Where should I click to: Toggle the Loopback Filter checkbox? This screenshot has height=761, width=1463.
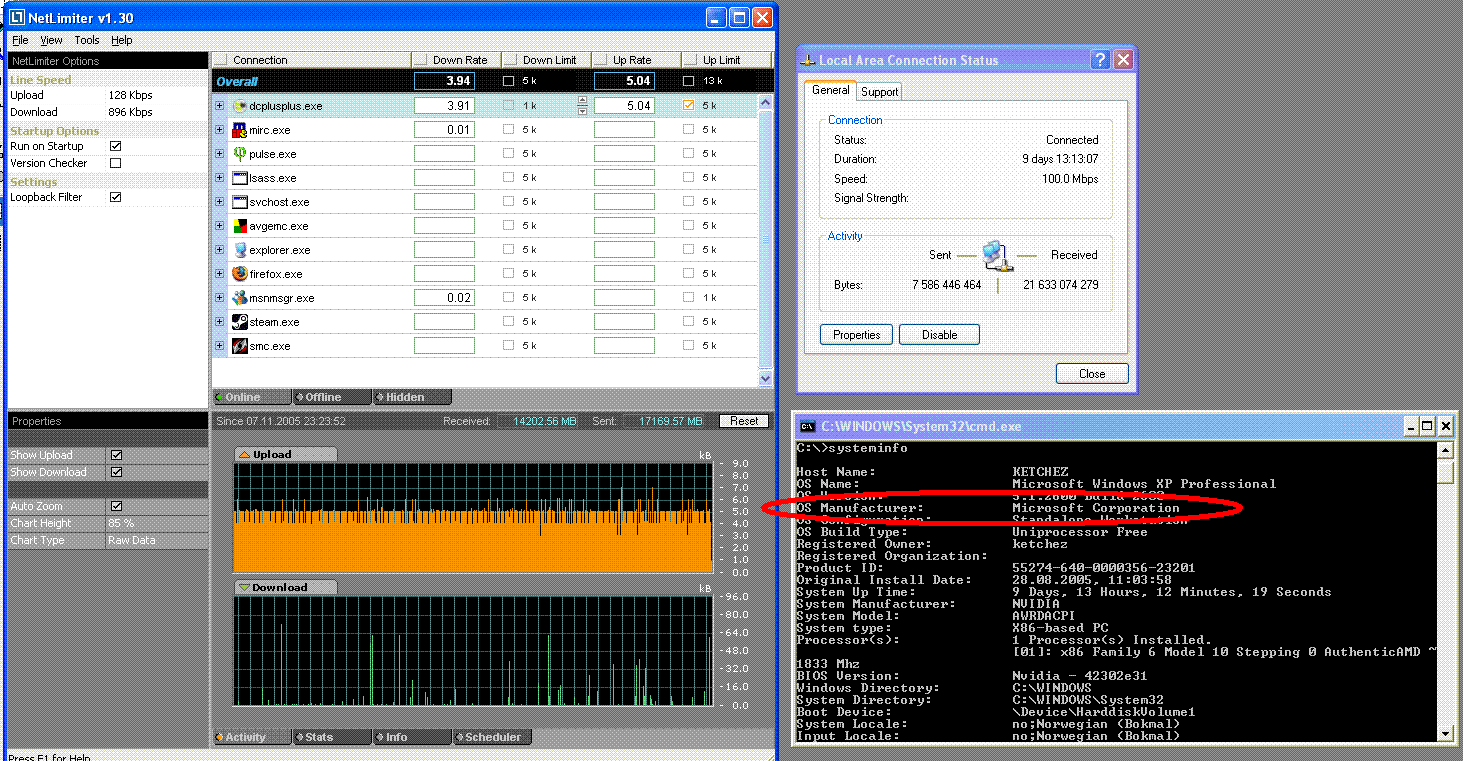point(116,197)
